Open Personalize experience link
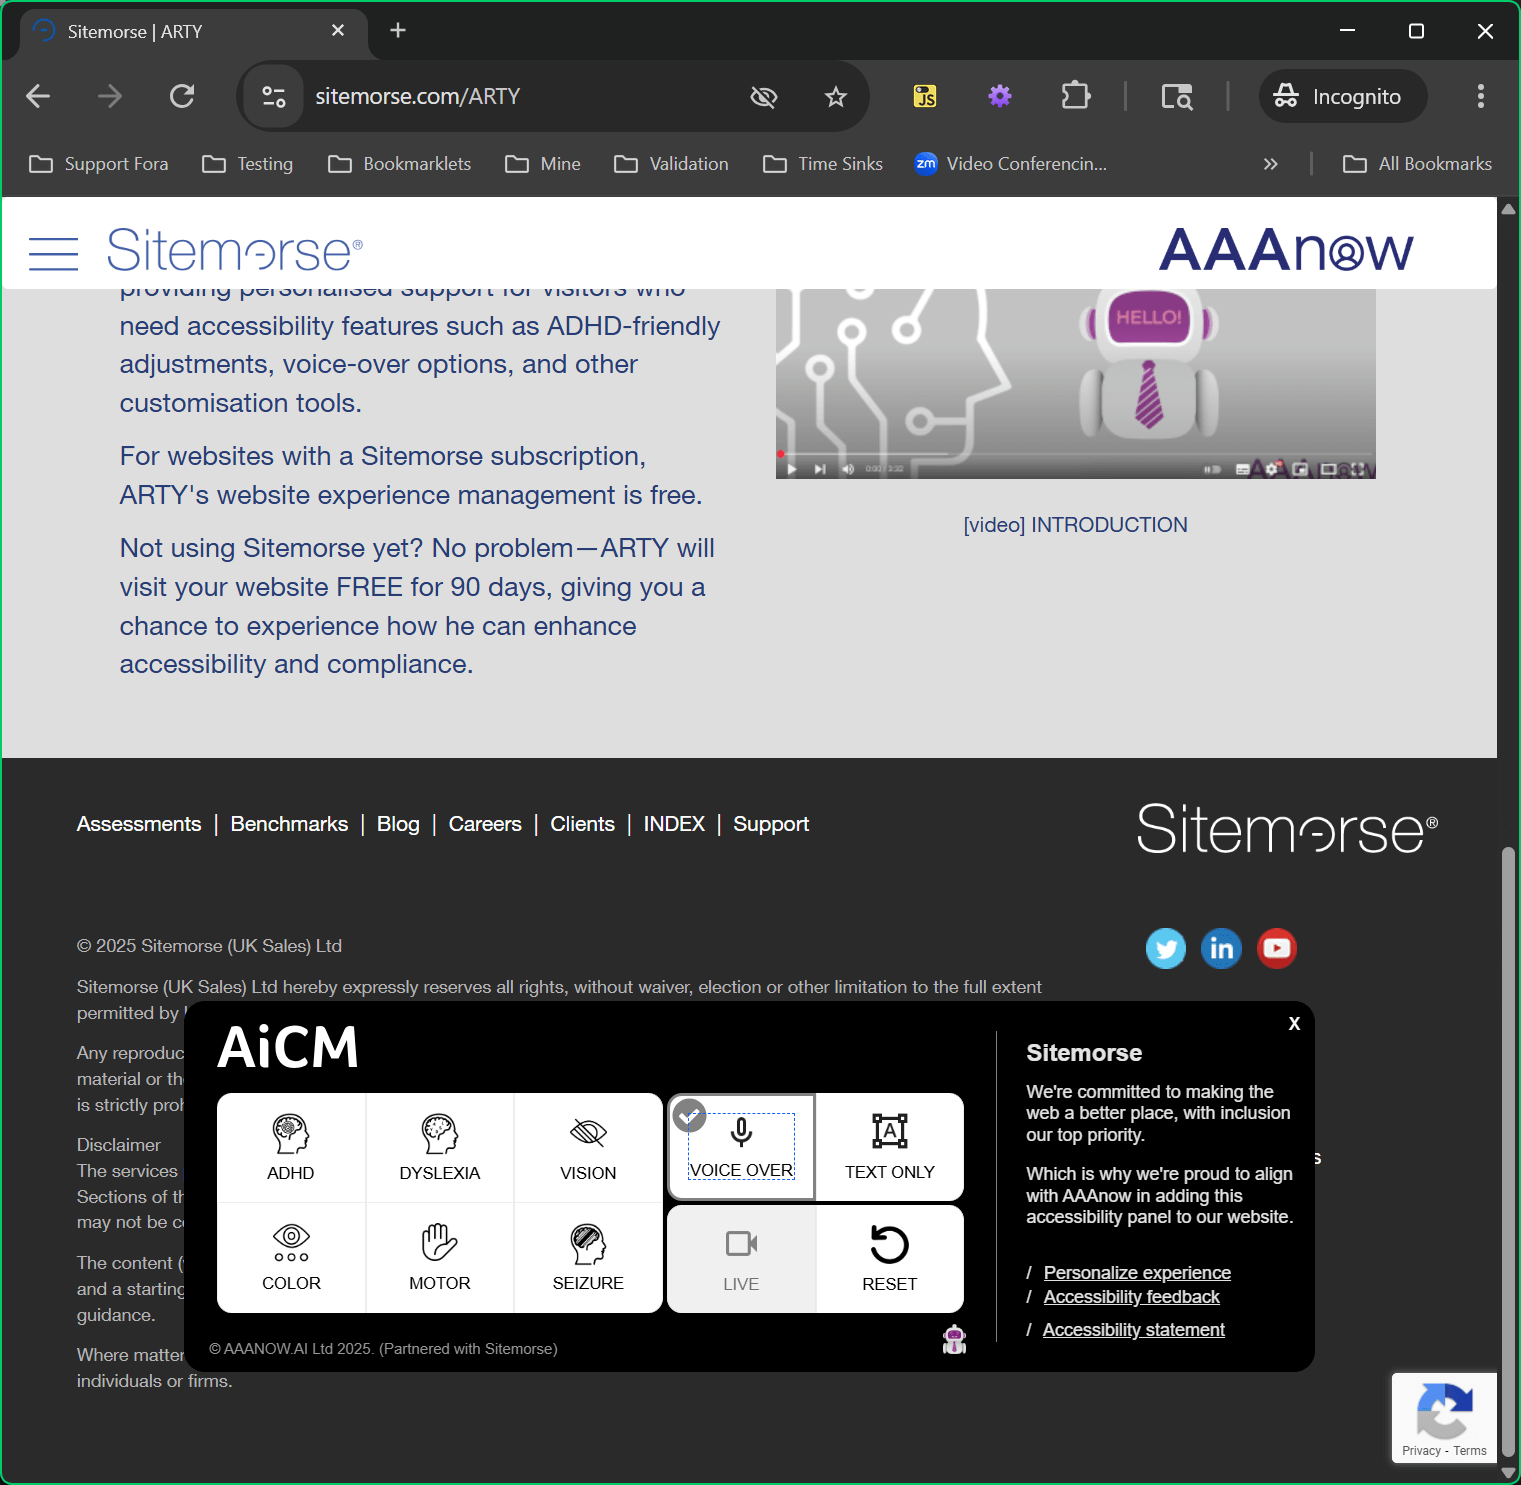 [x=1137, y=1272]
